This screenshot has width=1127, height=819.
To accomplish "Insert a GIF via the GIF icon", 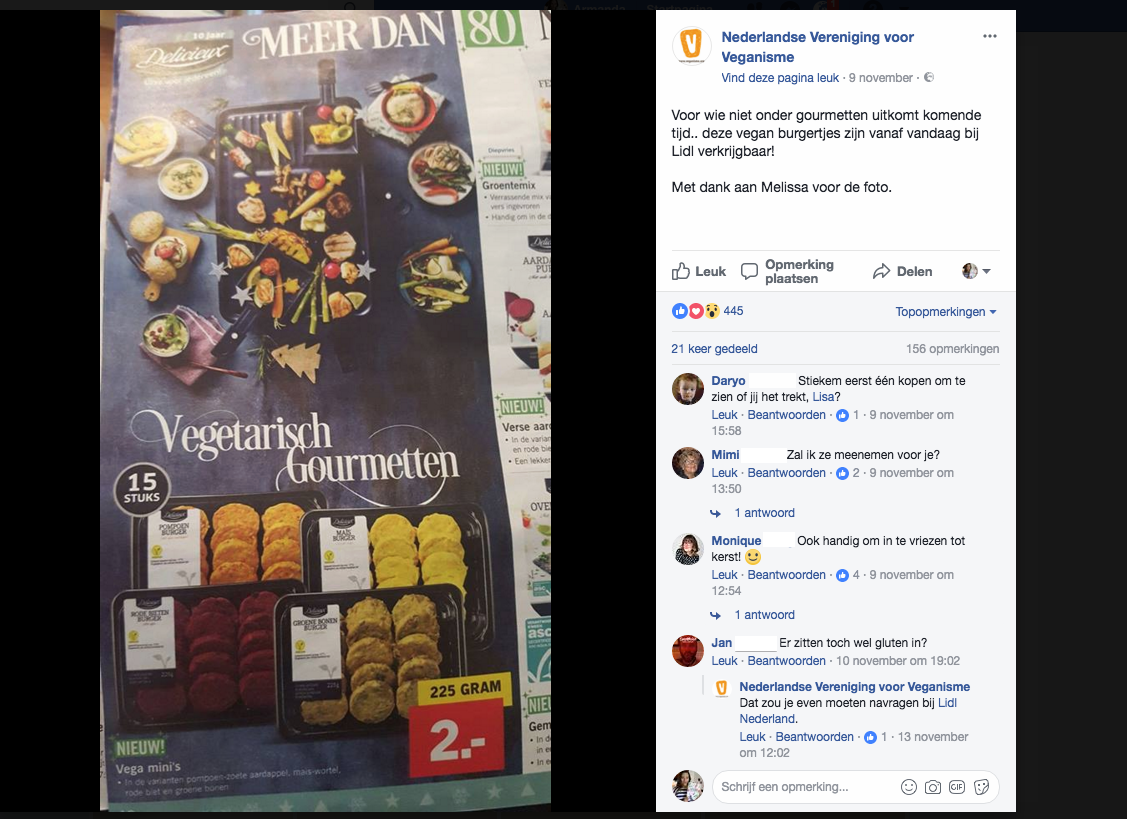I will [x=957, y=787].
